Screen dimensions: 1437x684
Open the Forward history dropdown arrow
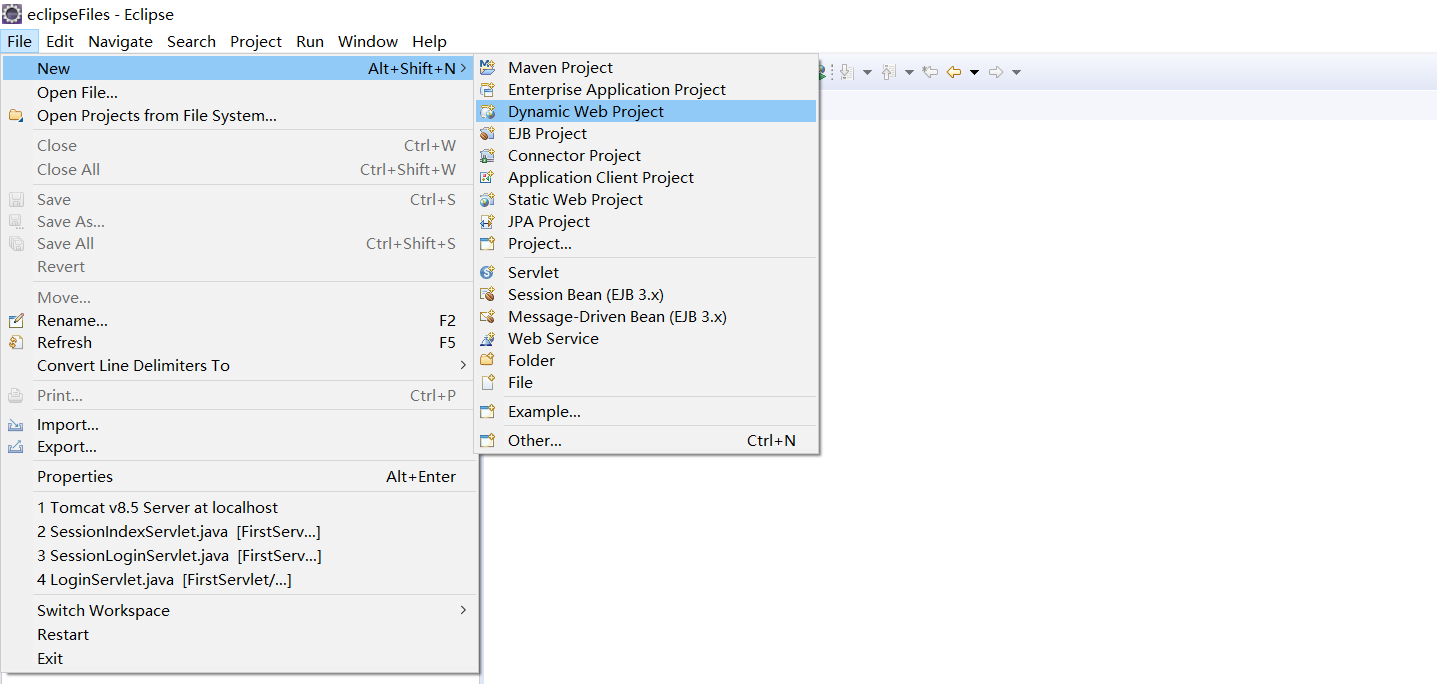1017,71
